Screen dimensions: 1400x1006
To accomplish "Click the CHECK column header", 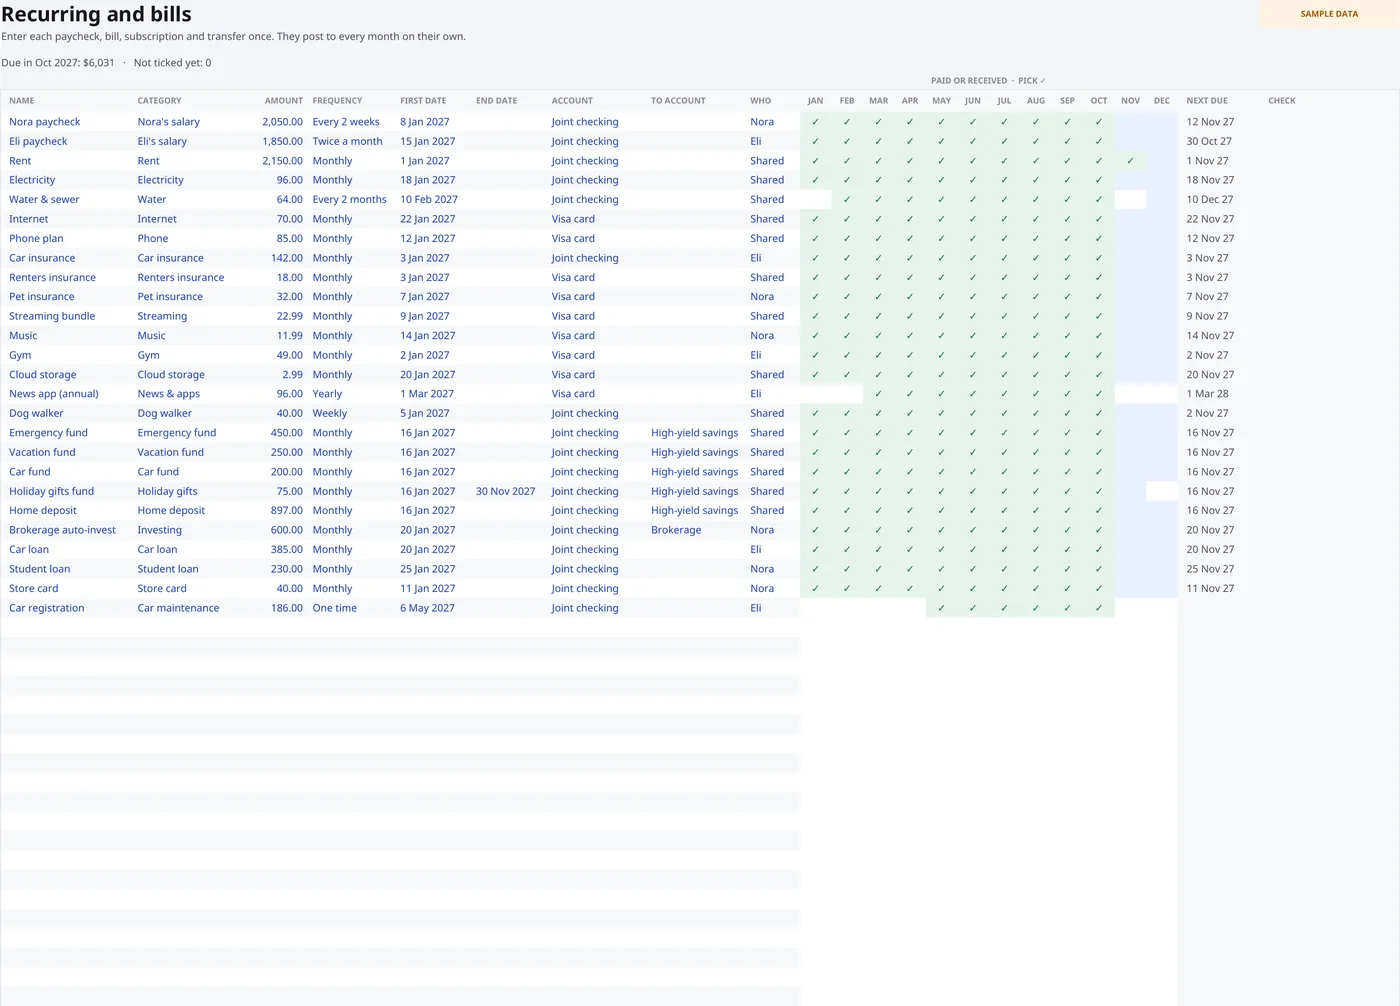I will click(x=1282, y=101).
